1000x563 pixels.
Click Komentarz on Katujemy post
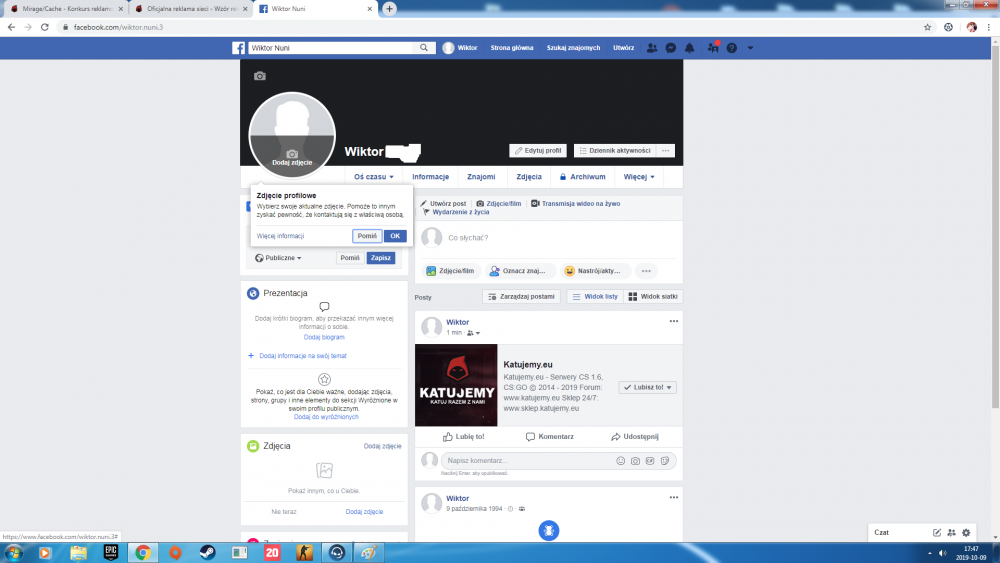coord(549,437)
